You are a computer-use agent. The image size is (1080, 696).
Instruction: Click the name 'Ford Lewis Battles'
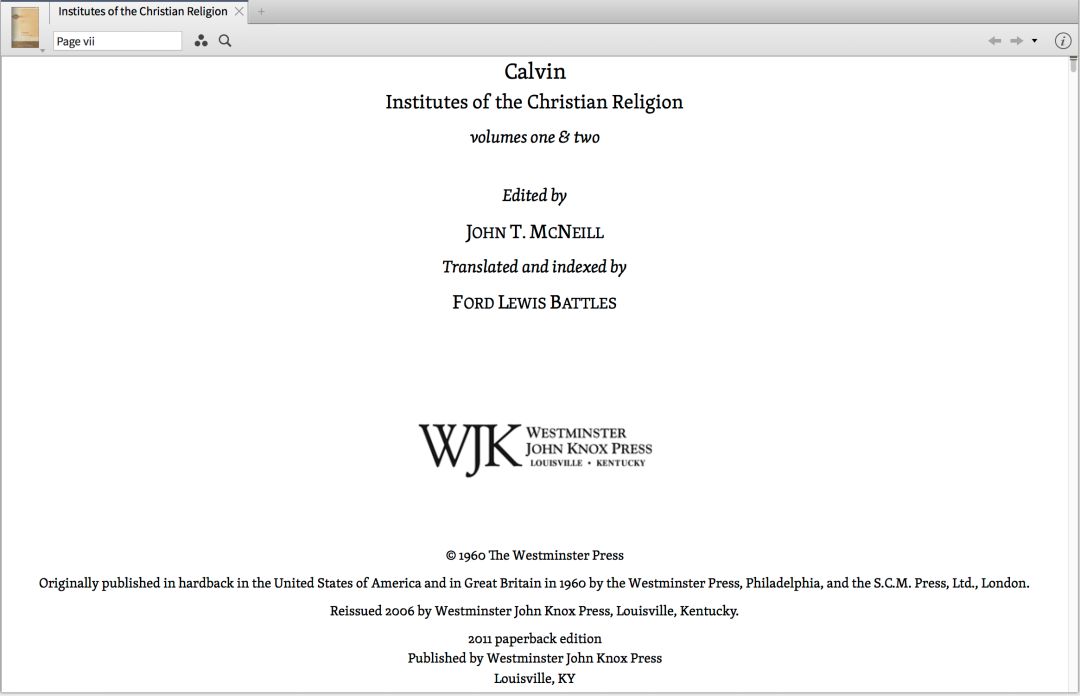pos(534,303)
